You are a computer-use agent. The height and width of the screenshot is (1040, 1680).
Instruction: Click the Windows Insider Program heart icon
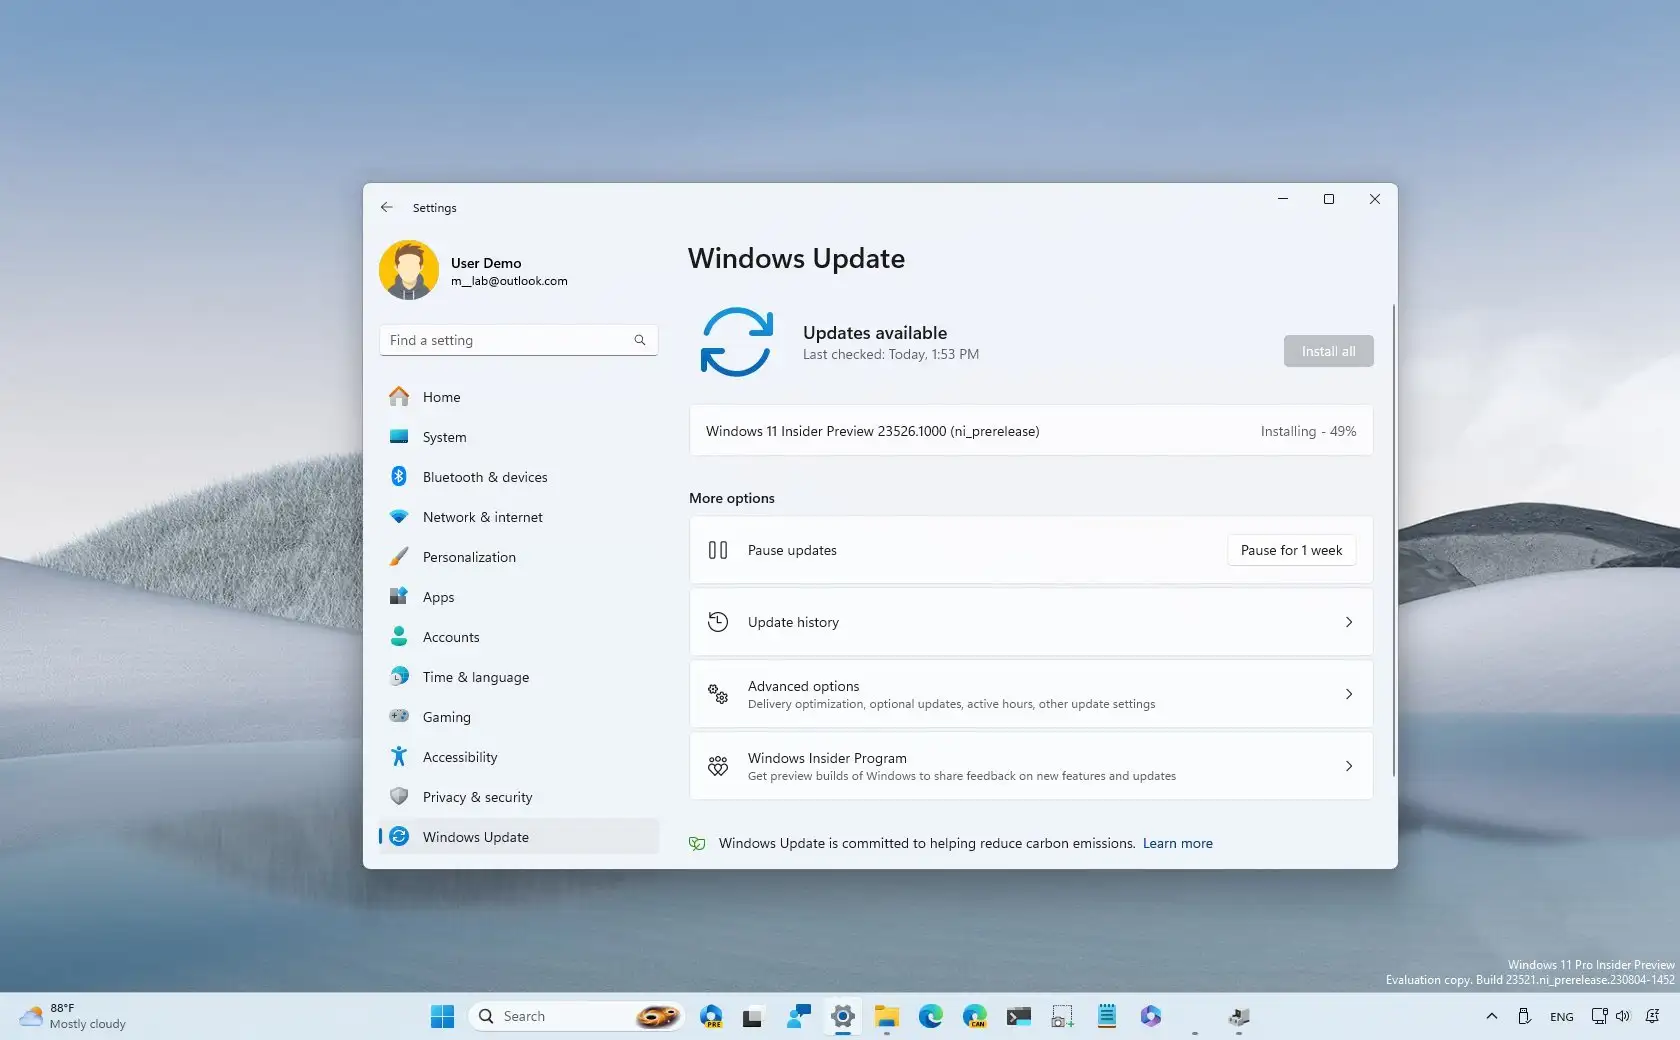717,766
